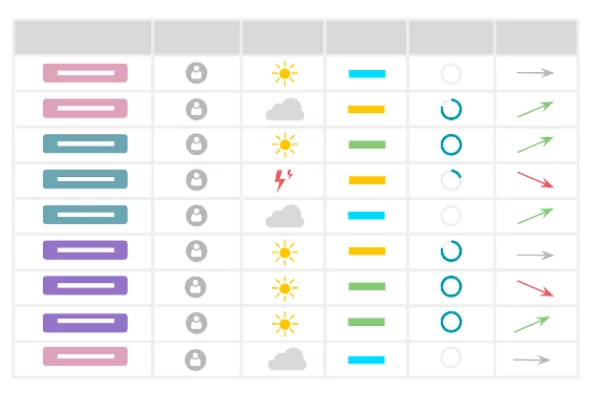The image size is (594, 396).
Task: Click the green upward arrow beside the gray cloud in teal row
Action: click(x=535, y=216)
